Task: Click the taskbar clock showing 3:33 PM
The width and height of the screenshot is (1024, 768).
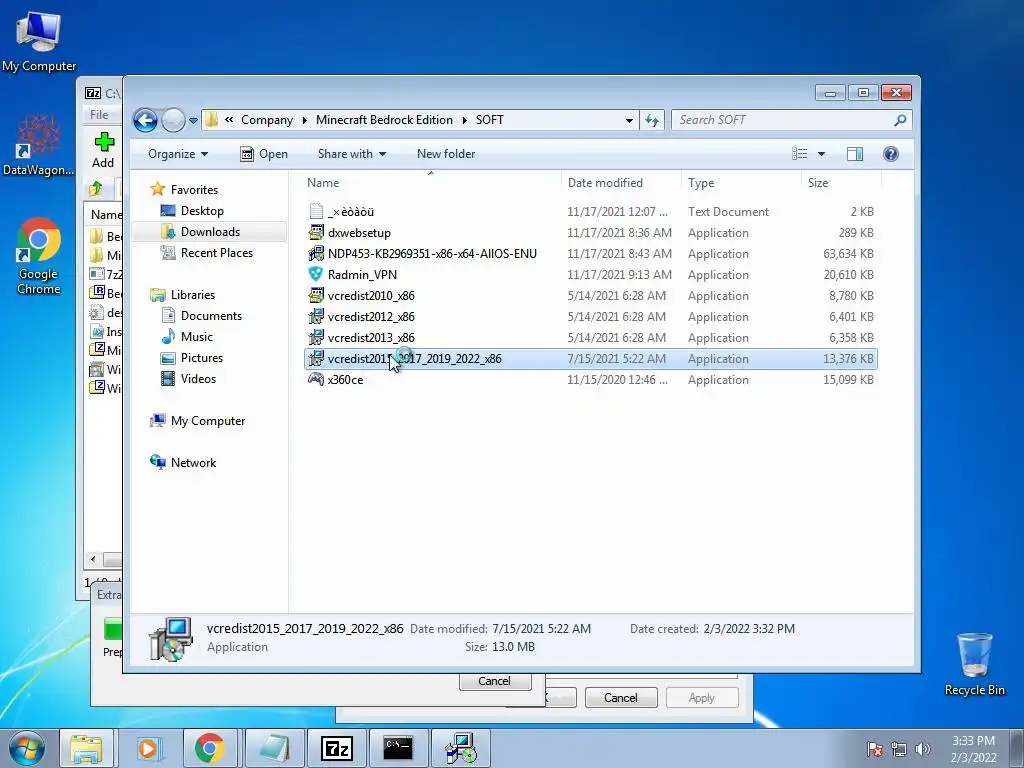Action: tap(973, 749)
